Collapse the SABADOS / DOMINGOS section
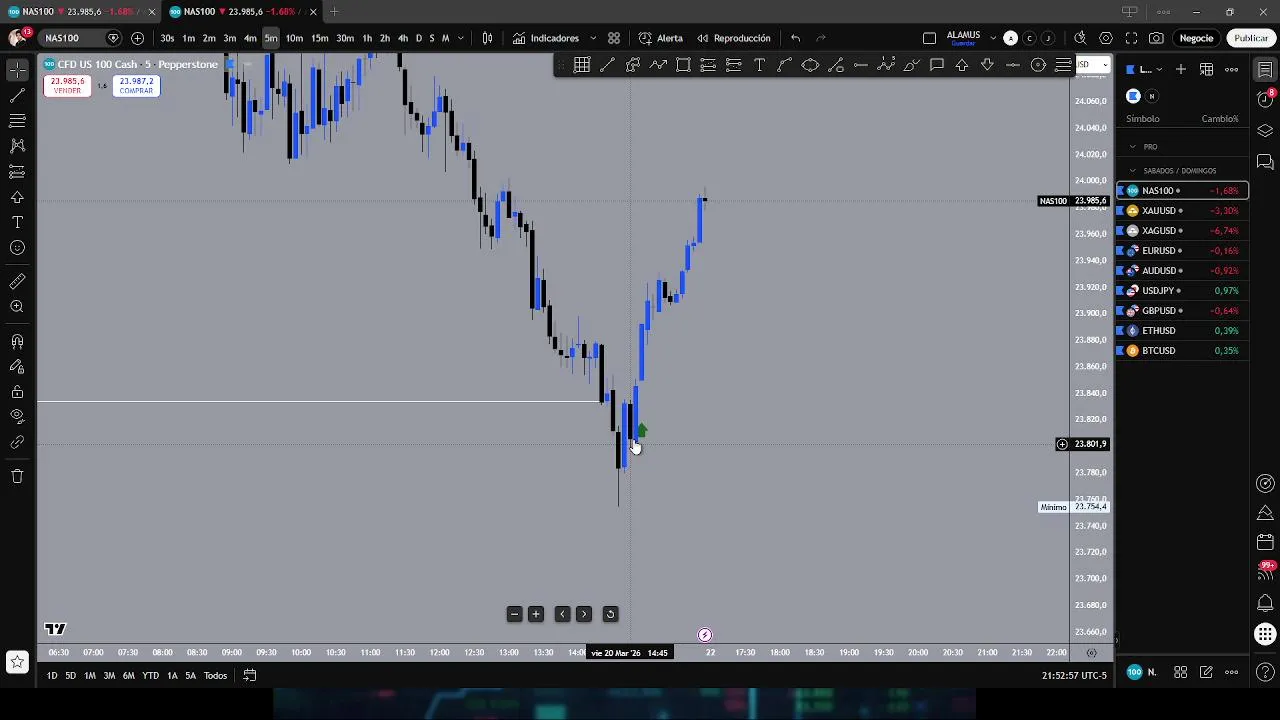Image resolution: width=1280 pixels, height=720 pixels. coord(1133,171)
